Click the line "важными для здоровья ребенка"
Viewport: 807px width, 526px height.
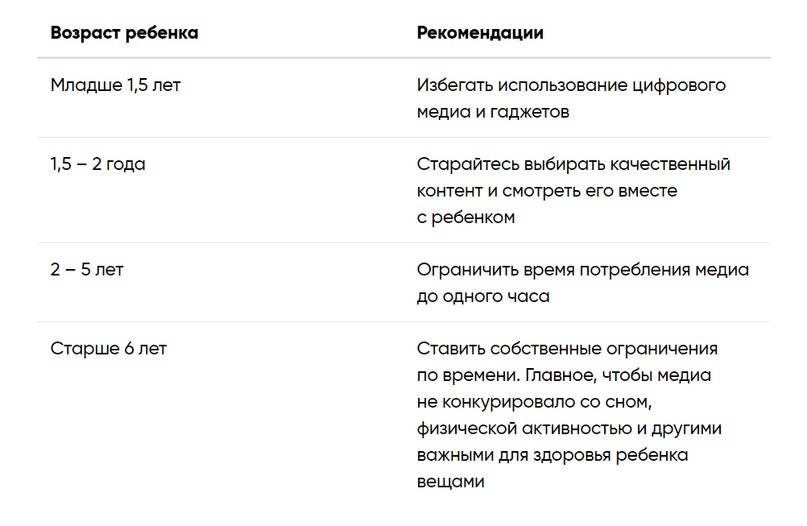coord(552,455)
